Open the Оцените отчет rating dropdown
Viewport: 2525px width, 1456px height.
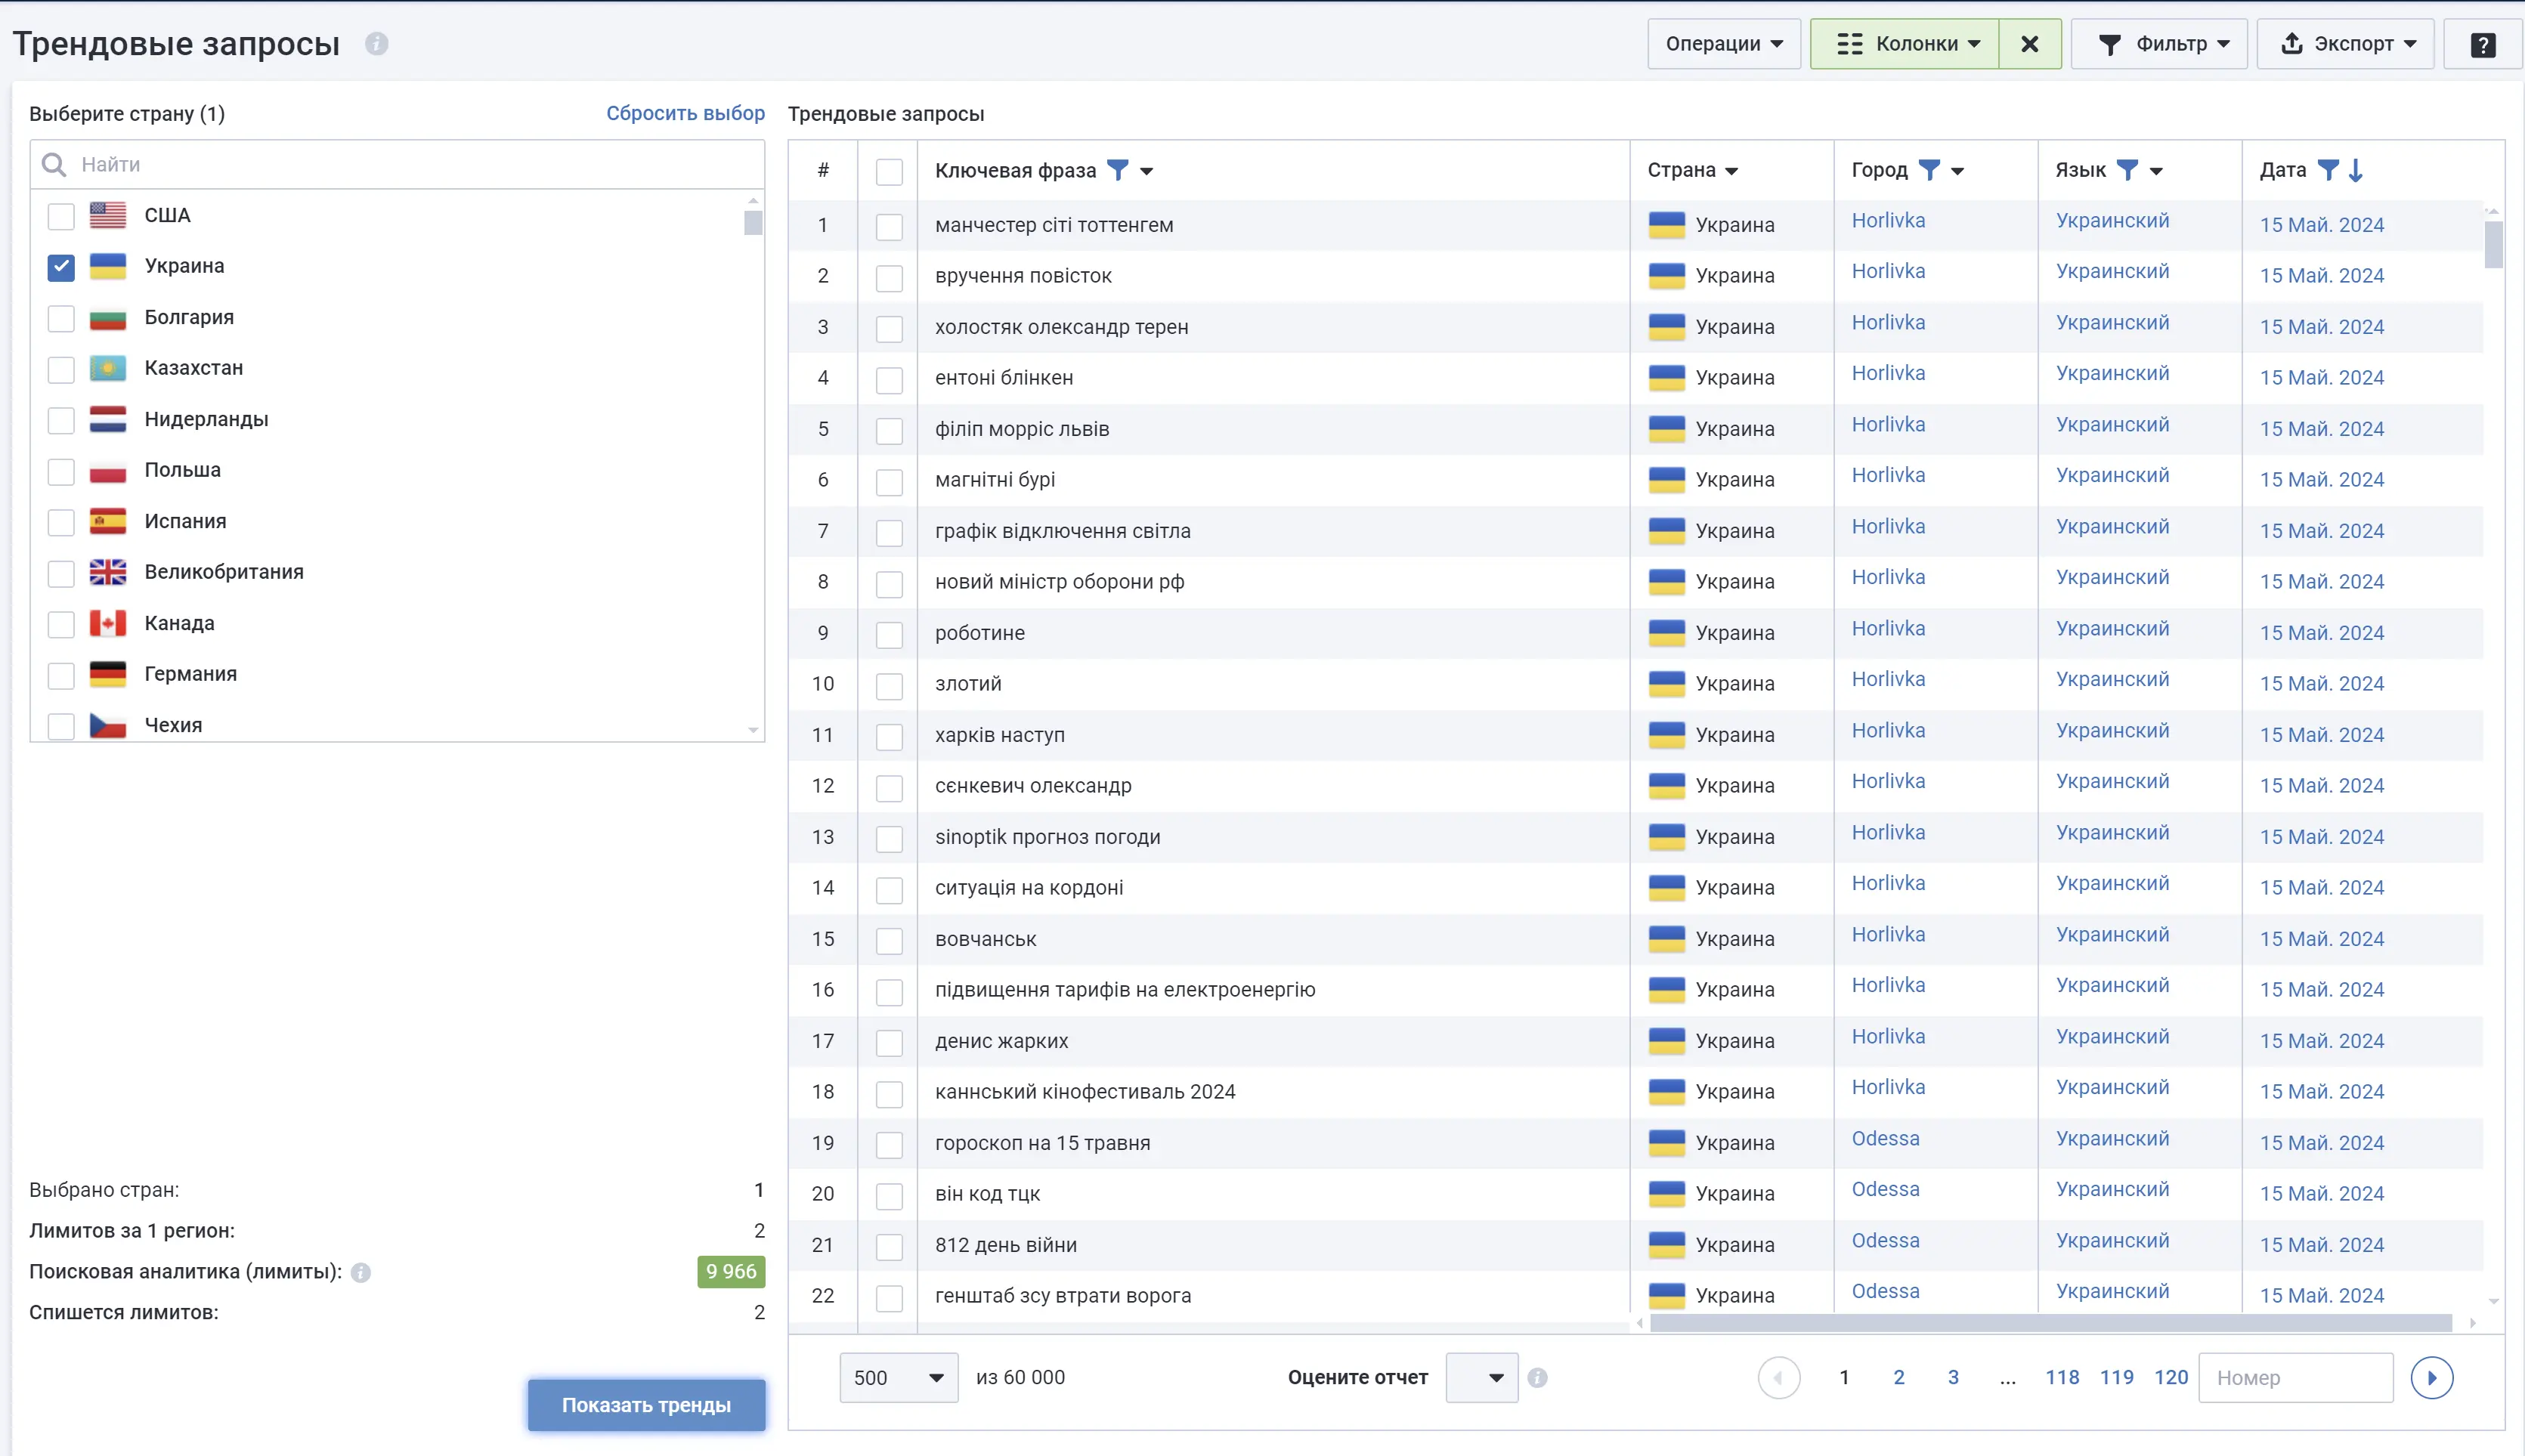[1481, 1378]
